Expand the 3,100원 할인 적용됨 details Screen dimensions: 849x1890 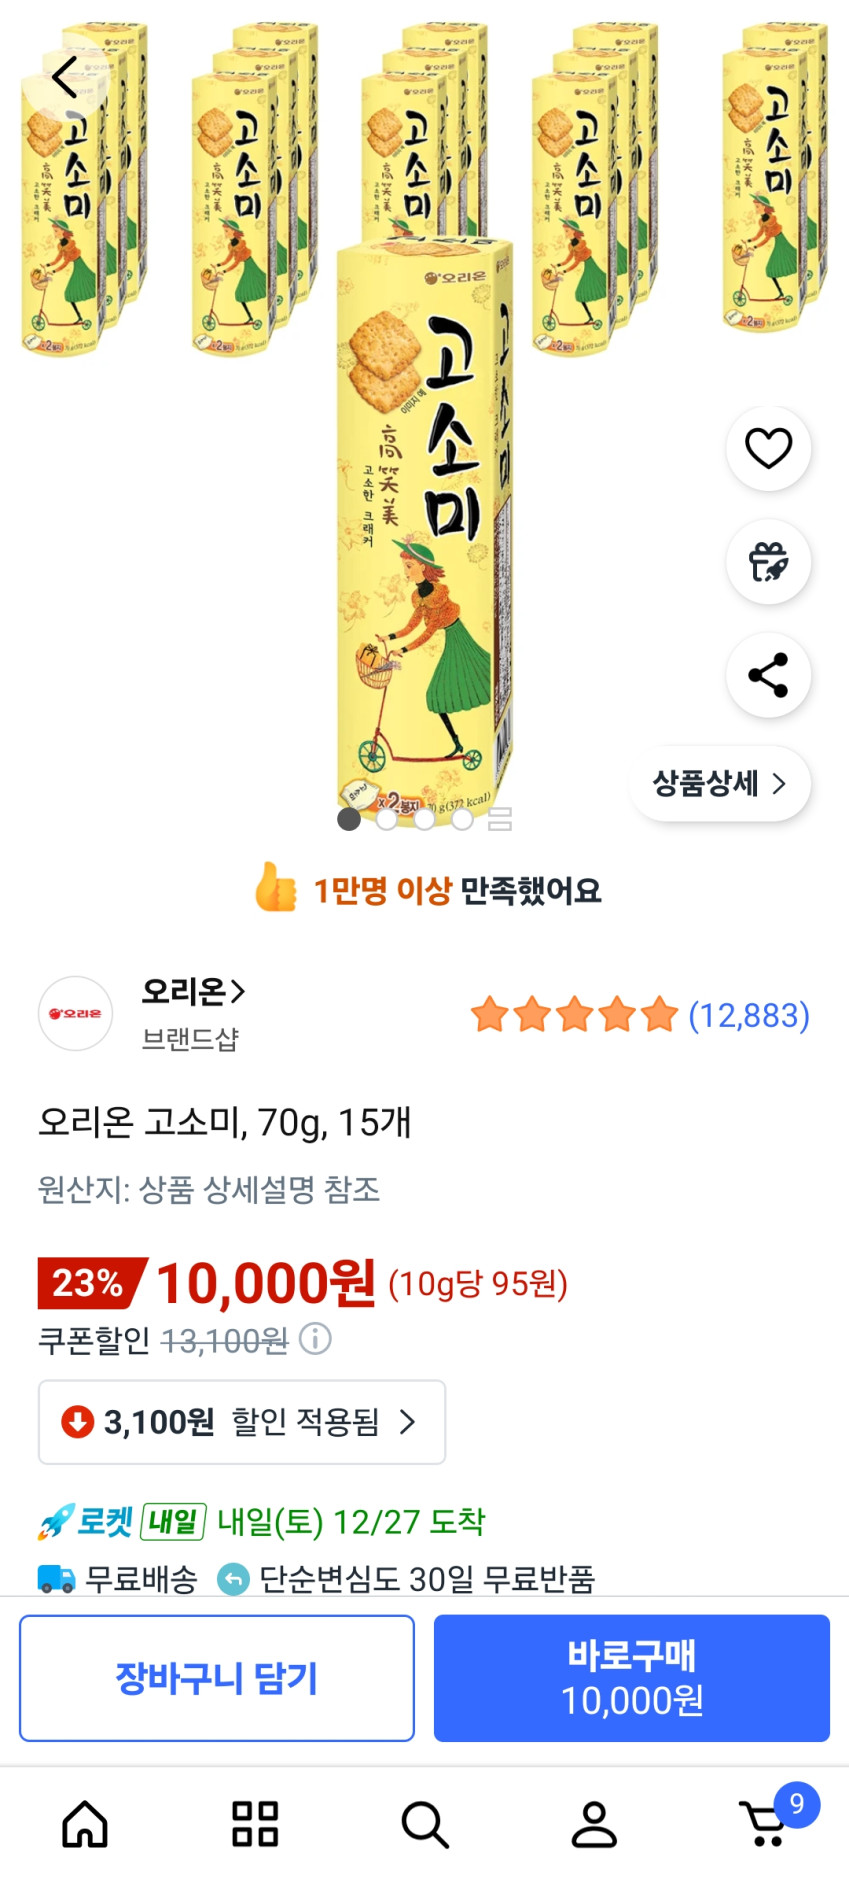click(x=242, y=1421)
